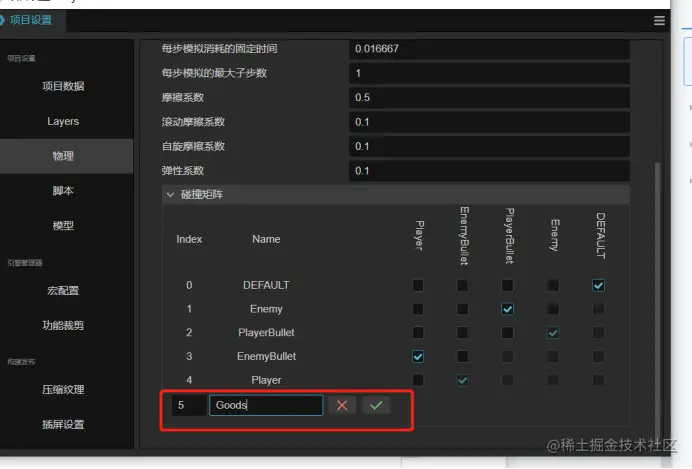Click the 'PlayerBullet' row name
Screen dimensions: 692x469
[x=266, y=333]
